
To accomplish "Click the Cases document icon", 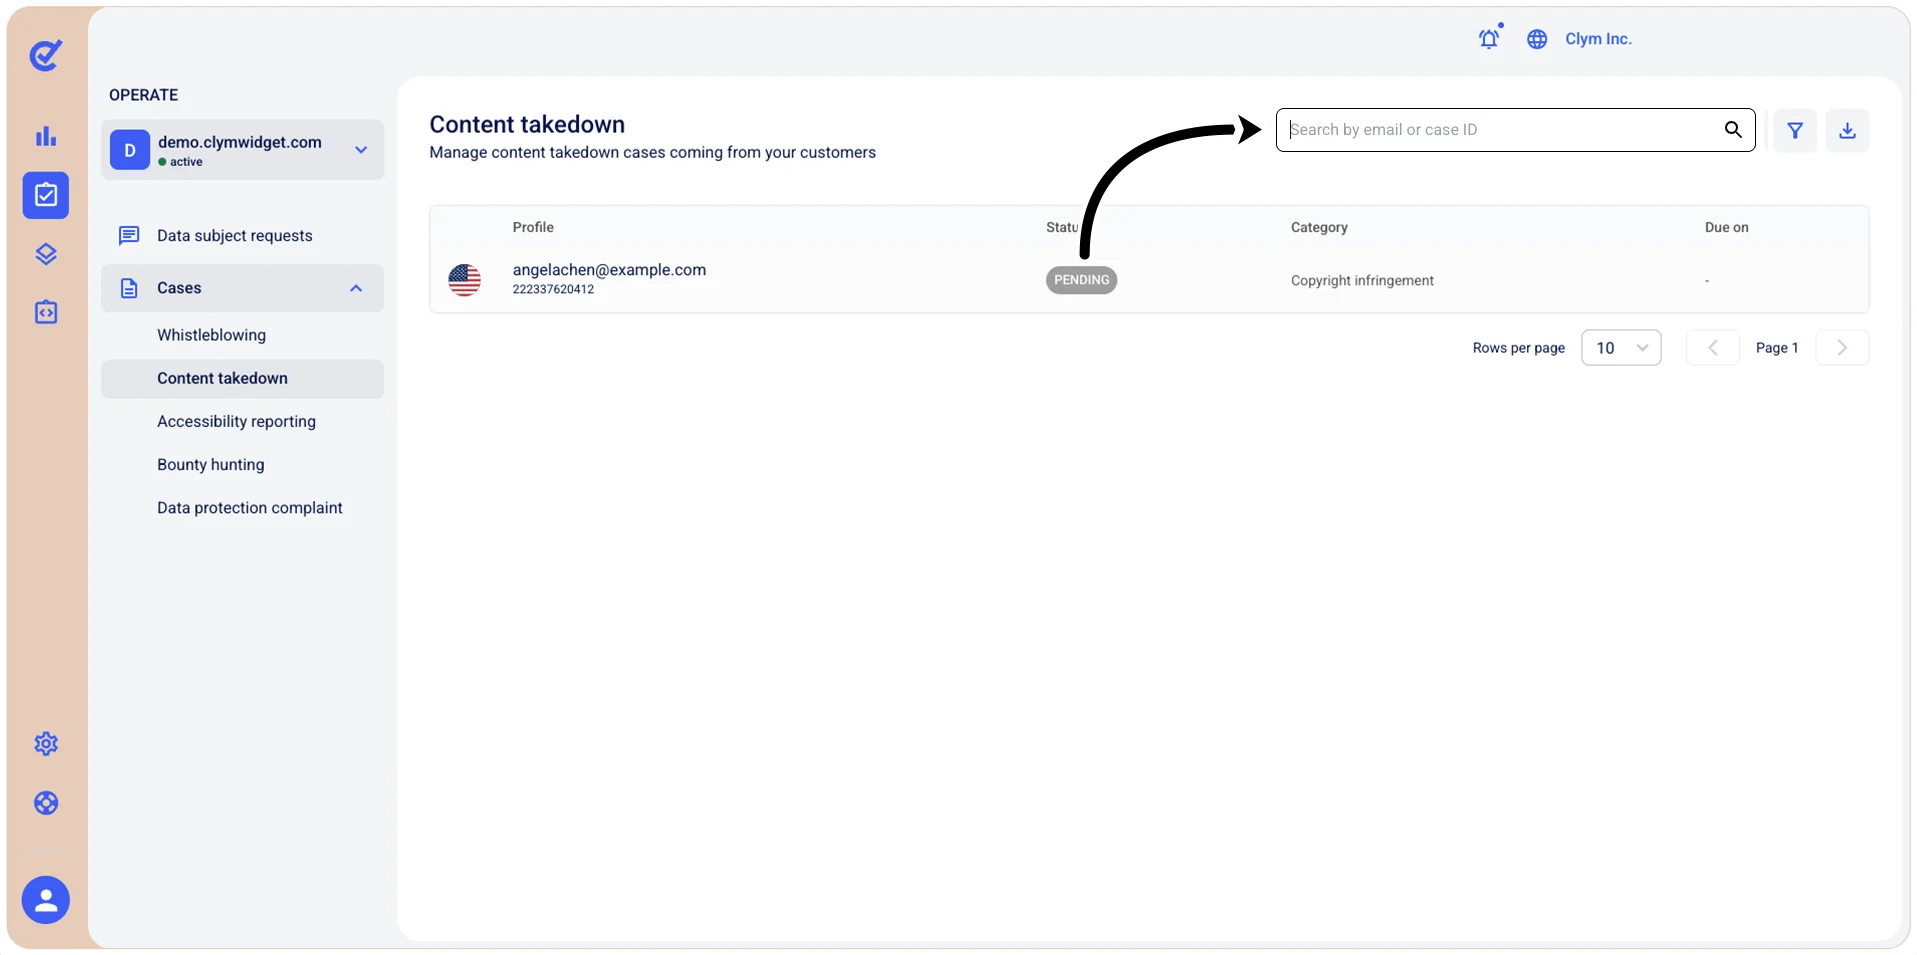I will tap(129, 288).
